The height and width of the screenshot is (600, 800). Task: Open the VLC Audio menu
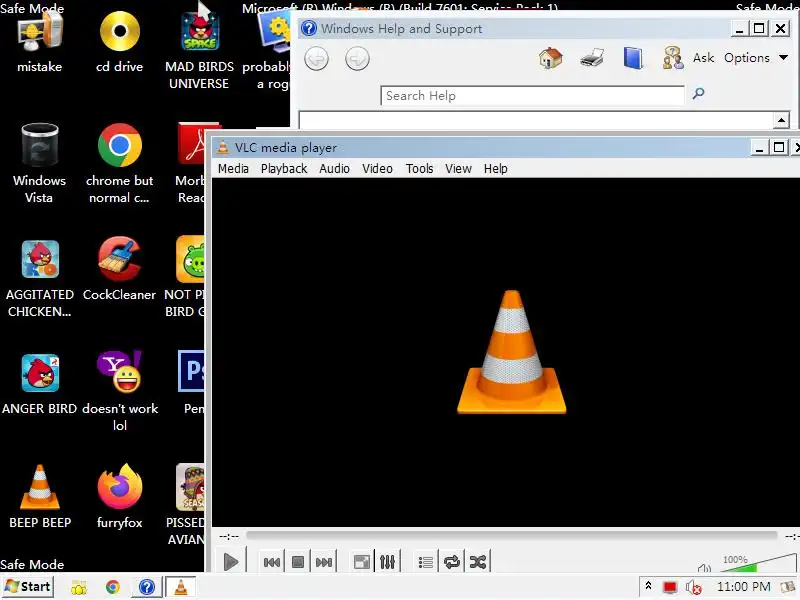coord(334,169)
